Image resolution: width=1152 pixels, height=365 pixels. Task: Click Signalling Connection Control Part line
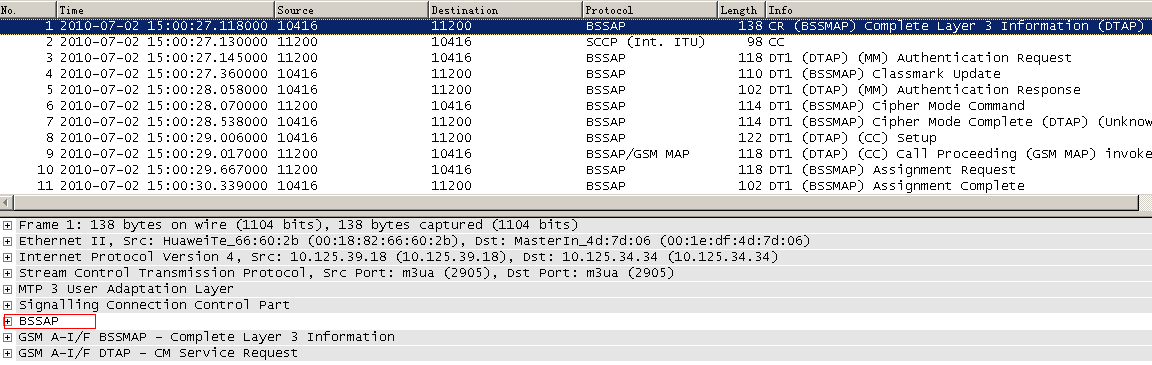tap(154, 305)
